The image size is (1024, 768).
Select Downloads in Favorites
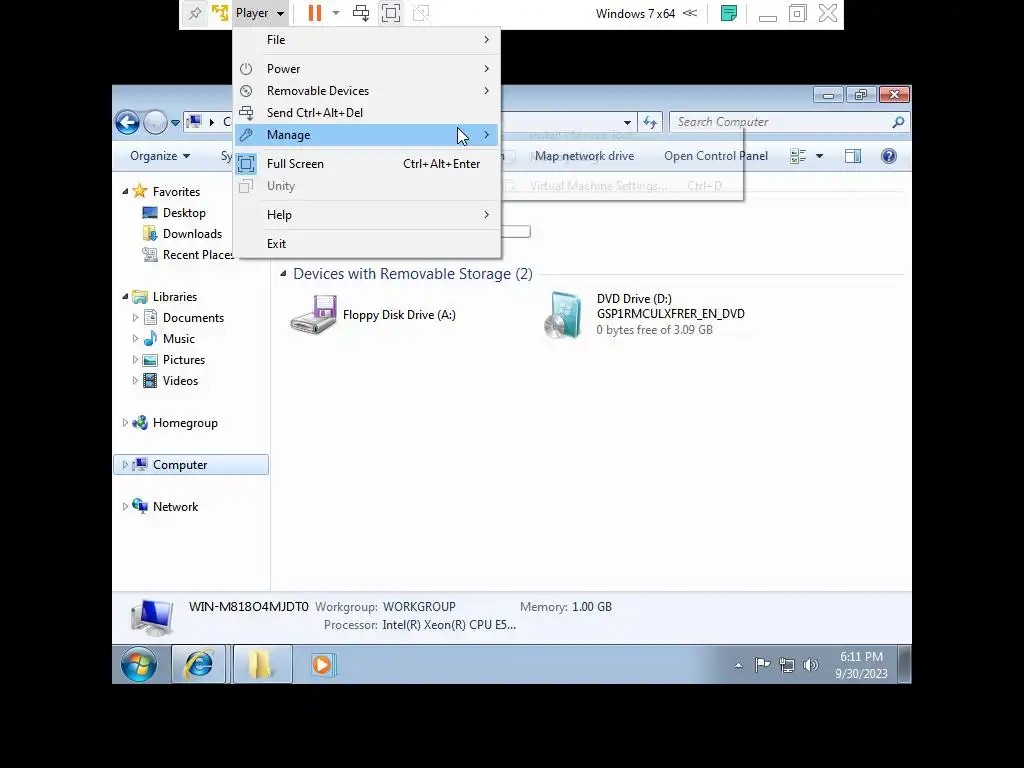click(x=192, y=234)
